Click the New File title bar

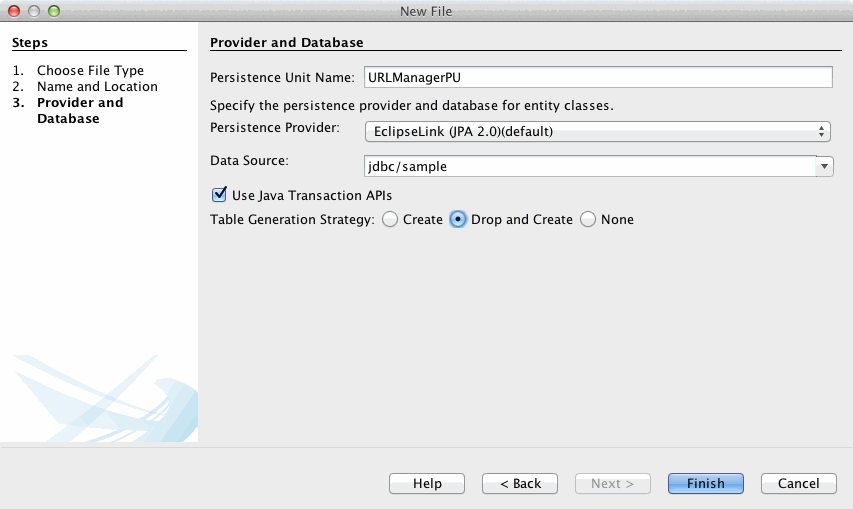pos(426,11)
